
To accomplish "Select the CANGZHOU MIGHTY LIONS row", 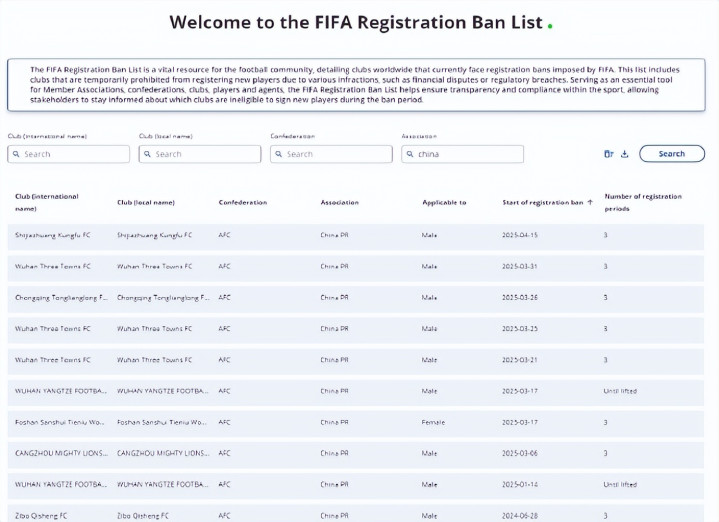I will point(355,453).
